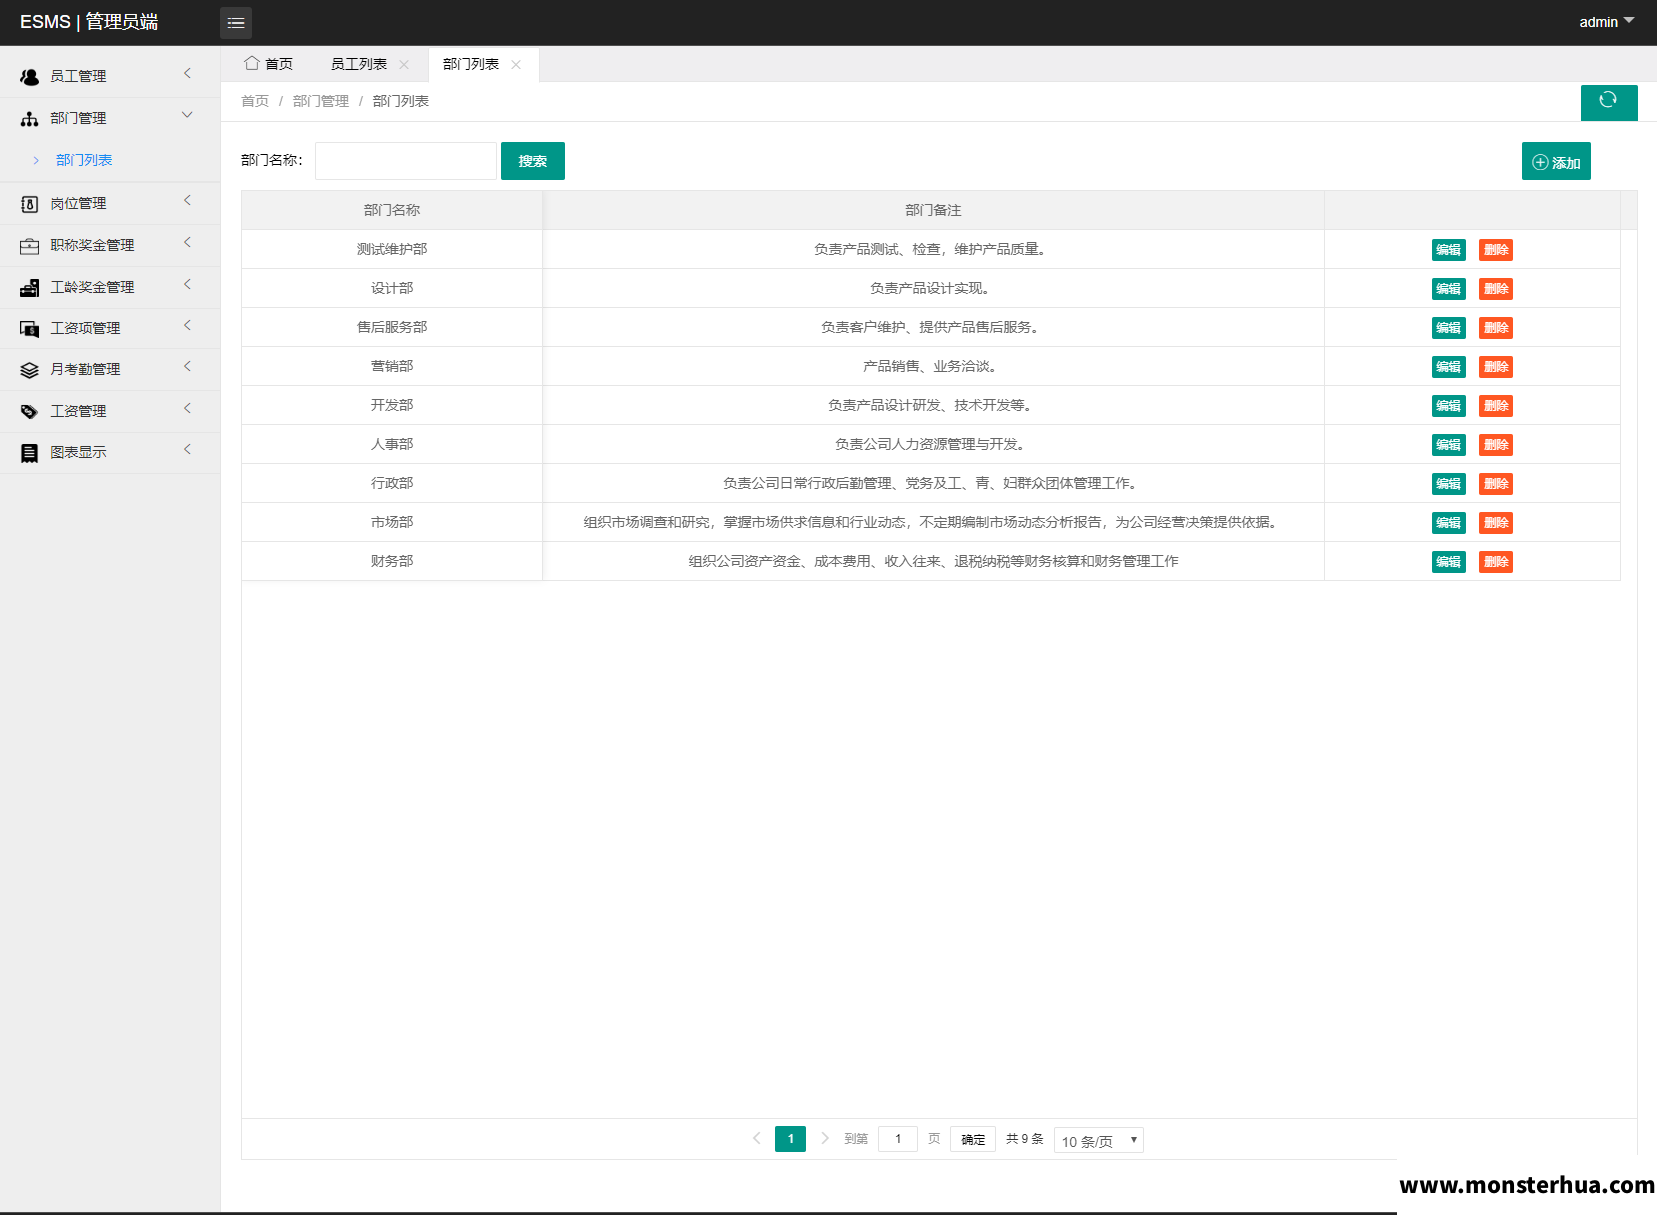Edit the 营销部 row
The width and height of the screenshot is (1657, 1215).
[1448, 367]
